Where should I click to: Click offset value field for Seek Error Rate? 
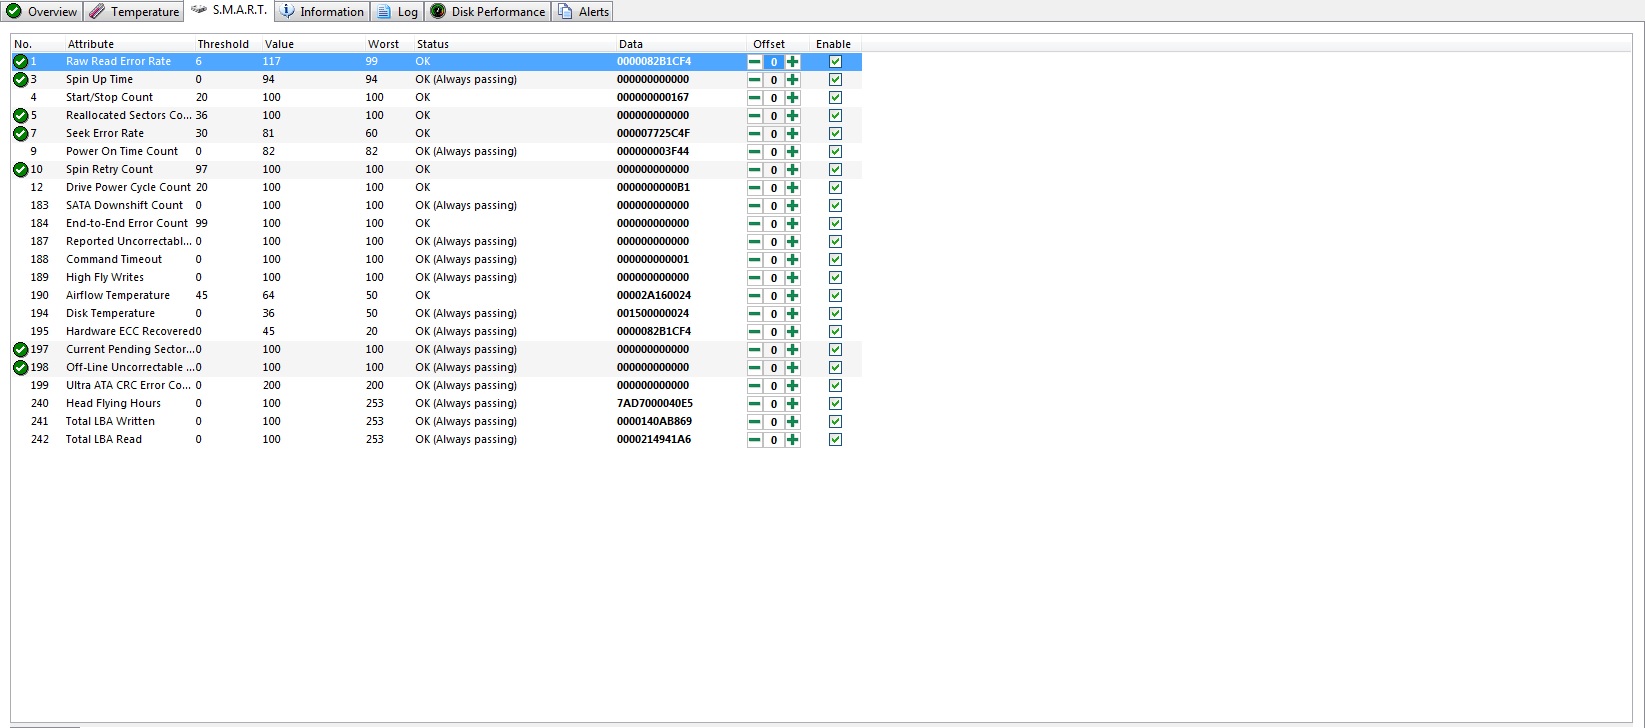(774, 134)
